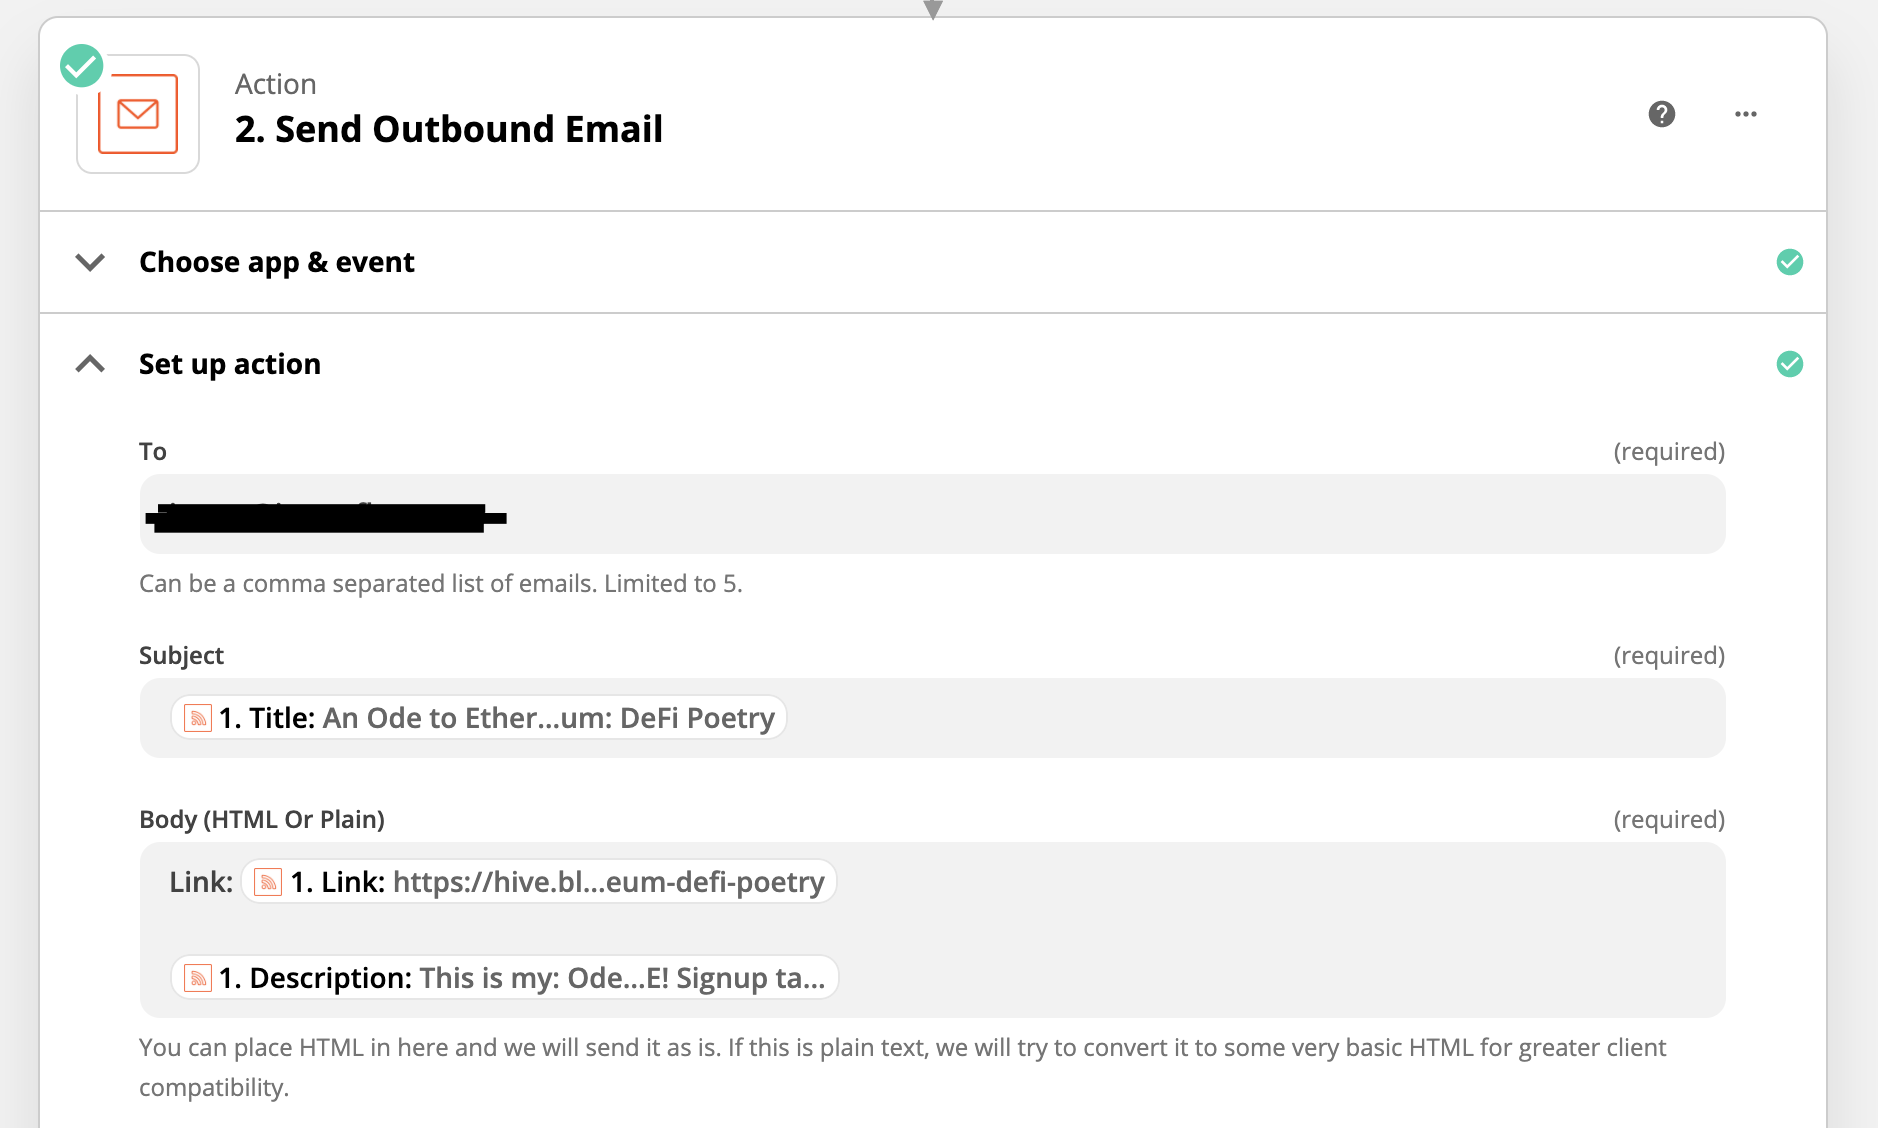Image resolution: width=1878 pixels, height=1128 pixels.
Task: Select the Link URL mapped field pill
Action: pyautogui.click(x=539, y=882)
